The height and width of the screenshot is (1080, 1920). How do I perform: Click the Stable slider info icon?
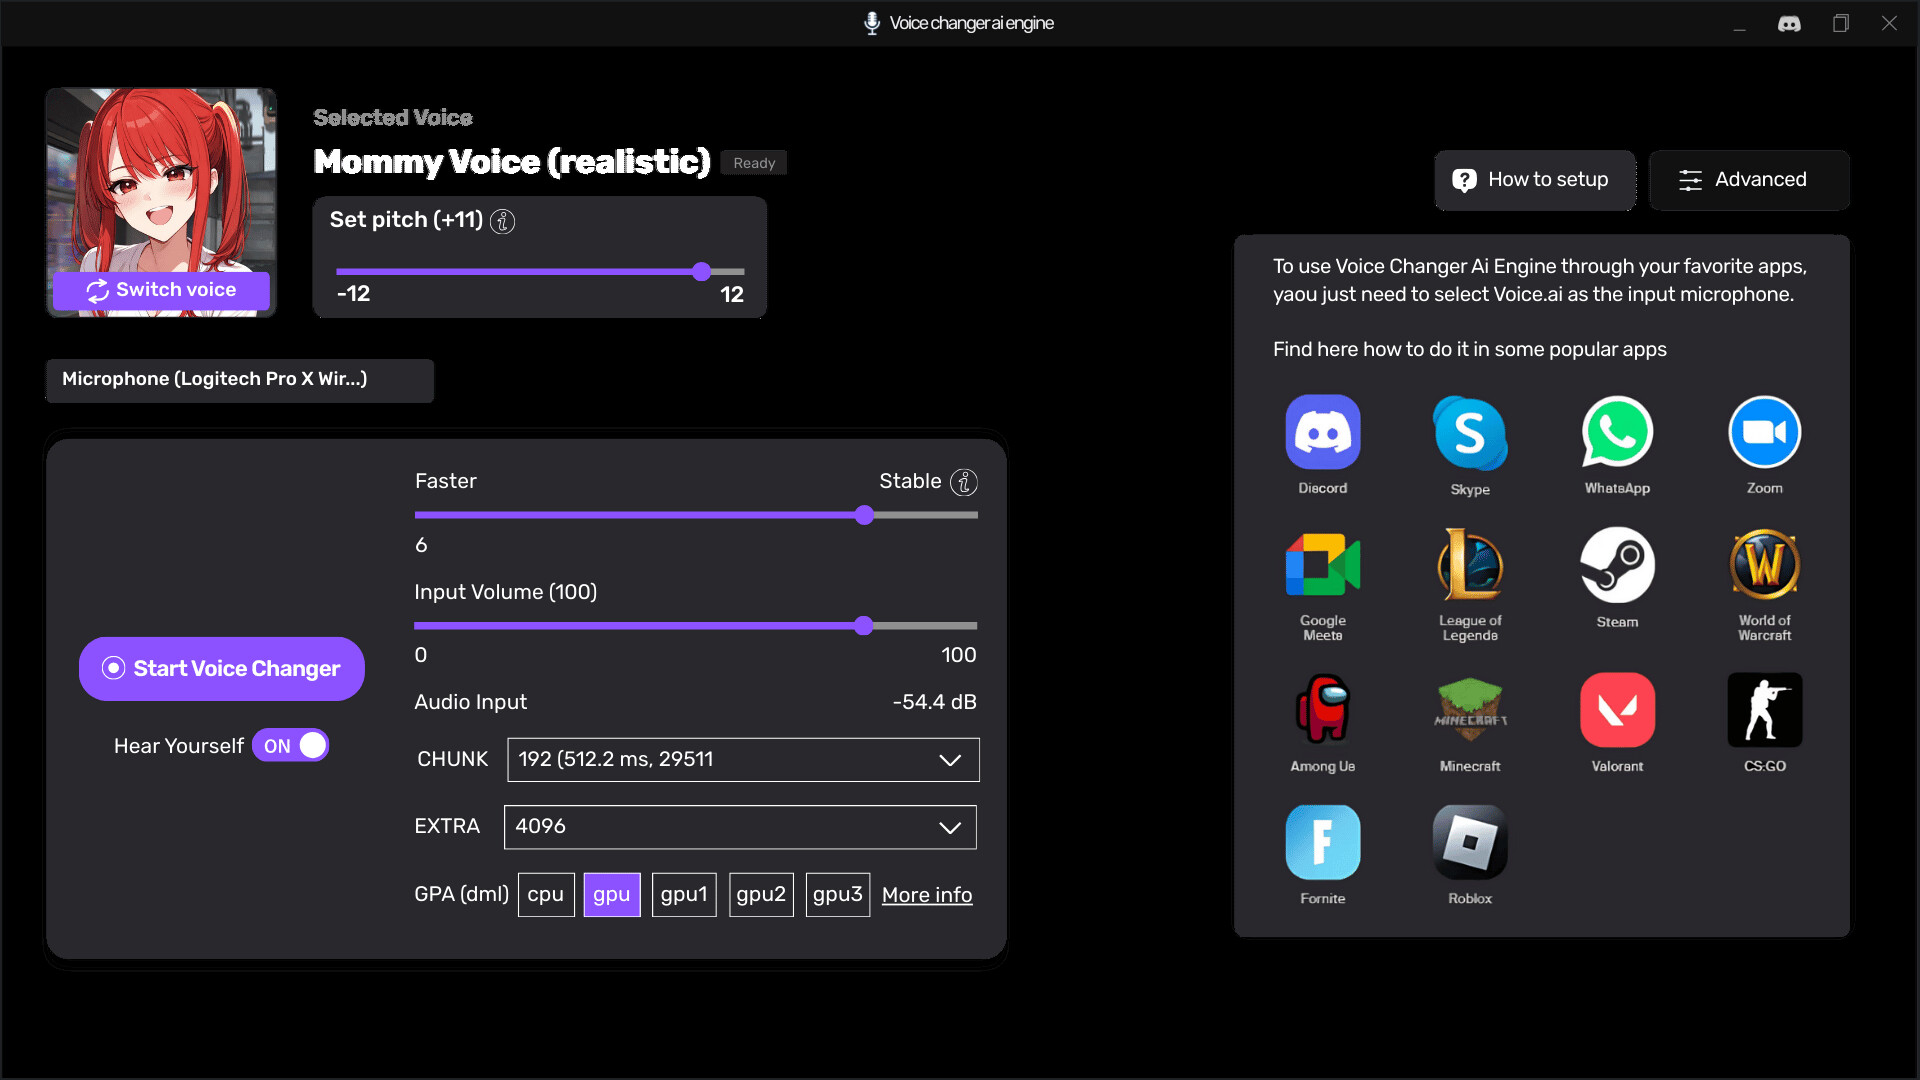point(963,482)
